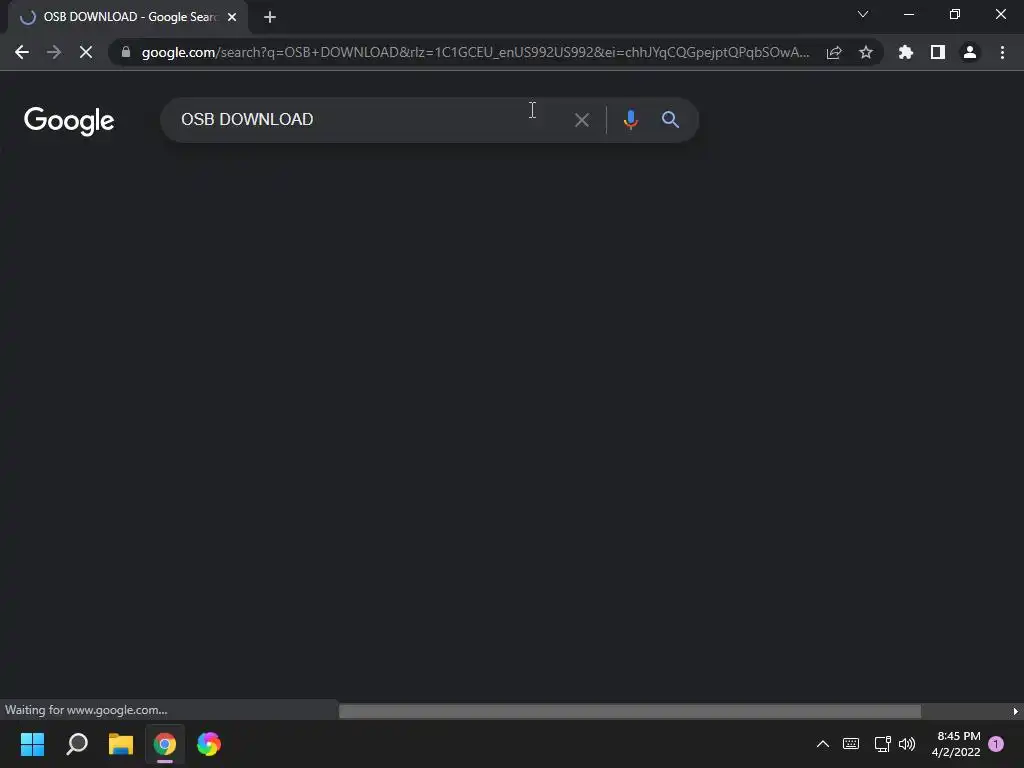1024x768 pixels.
Task: Close the OSB DOWNLOAD tab
Action: tap(232, 17)
